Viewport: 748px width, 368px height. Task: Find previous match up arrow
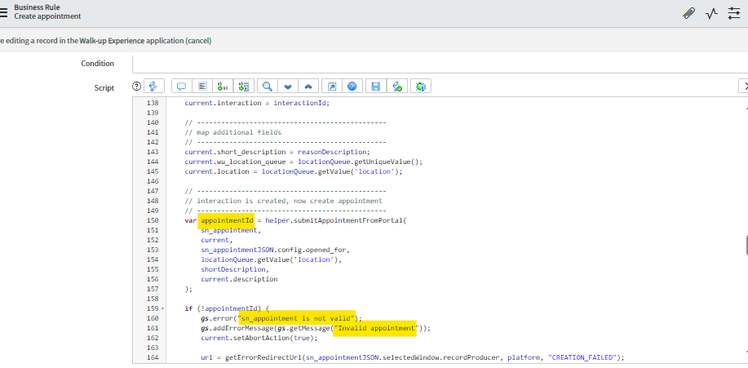309,86
